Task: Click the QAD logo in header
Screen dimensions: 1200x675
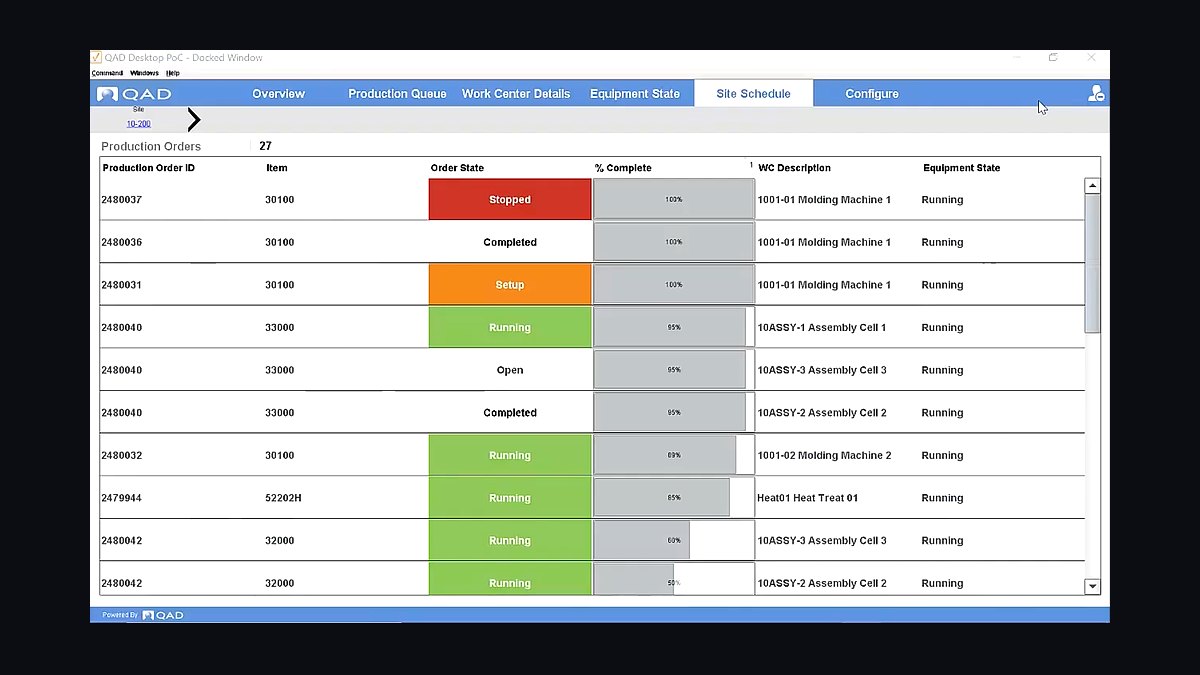Action: [x=134, y=94]
